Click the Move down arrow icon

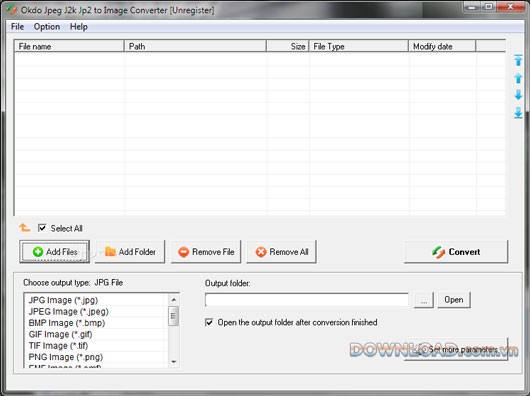coord(518,95)
